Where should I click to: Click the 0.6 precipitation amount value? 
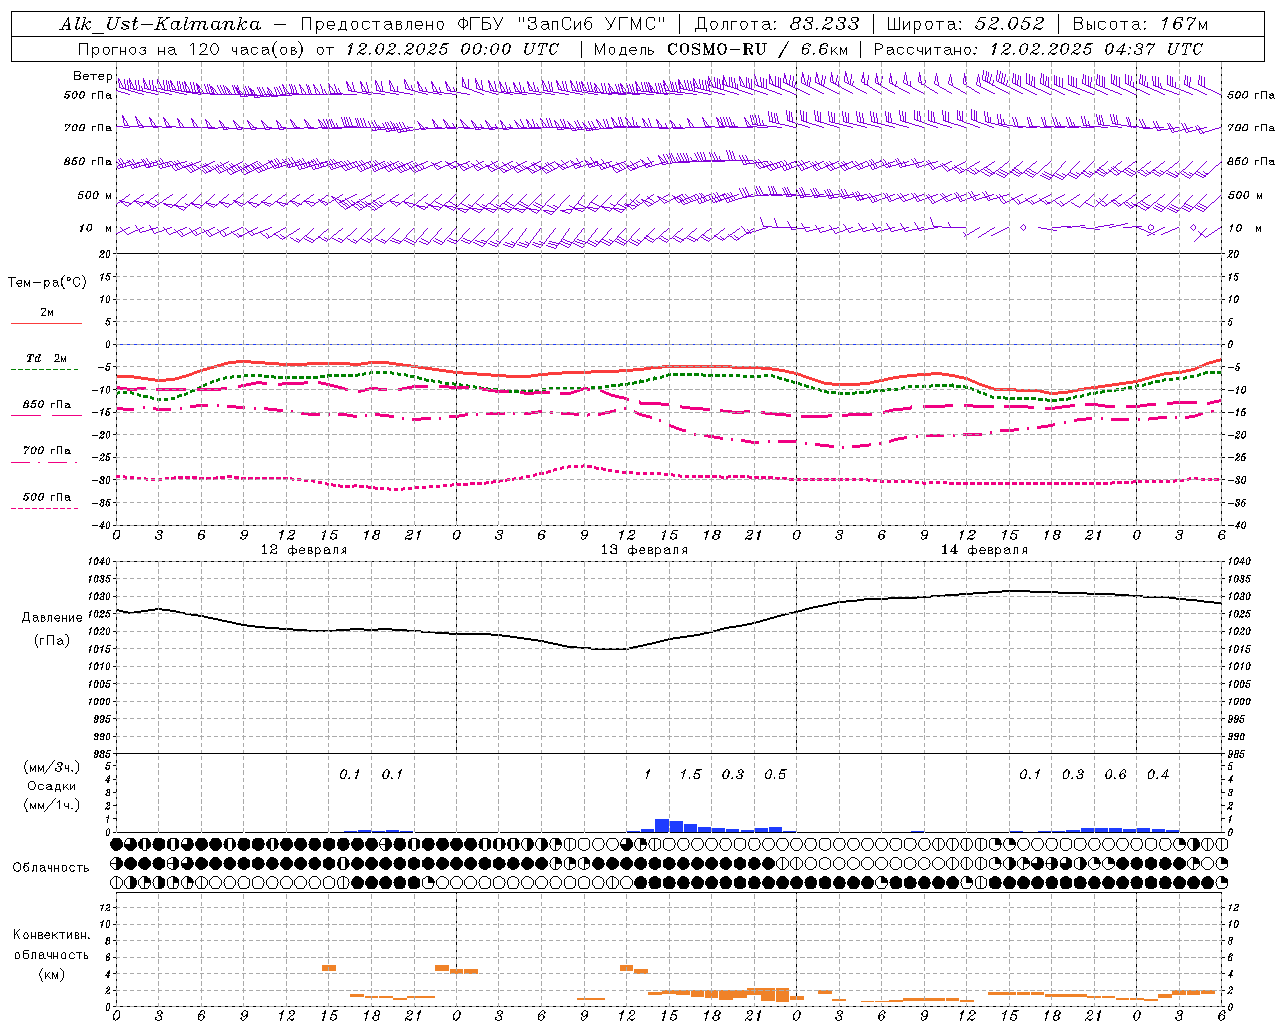(x=1115, y=774)
